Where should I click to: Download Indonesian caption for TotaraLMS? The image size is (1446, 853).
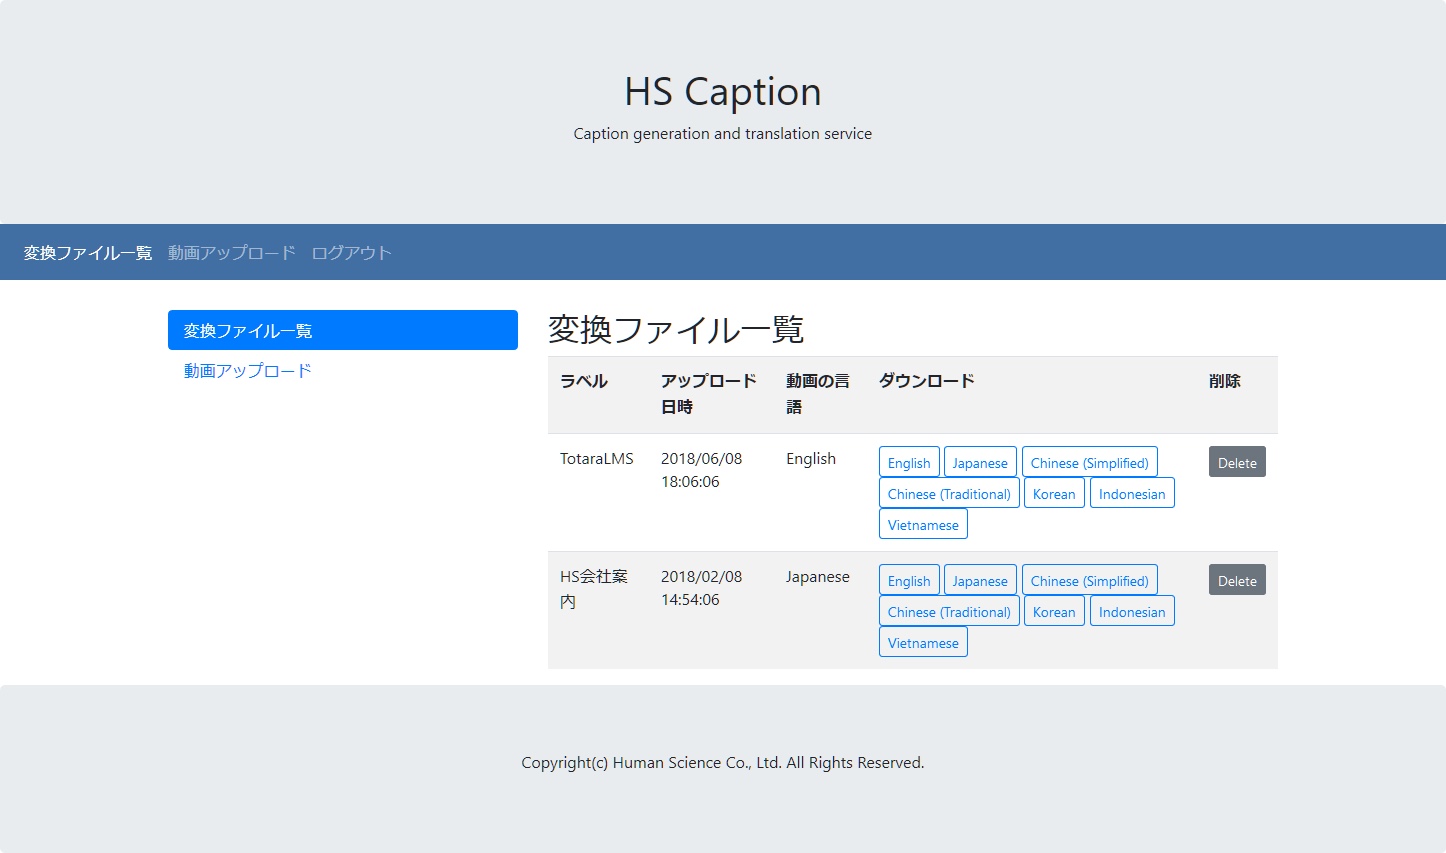(1132, 493)
